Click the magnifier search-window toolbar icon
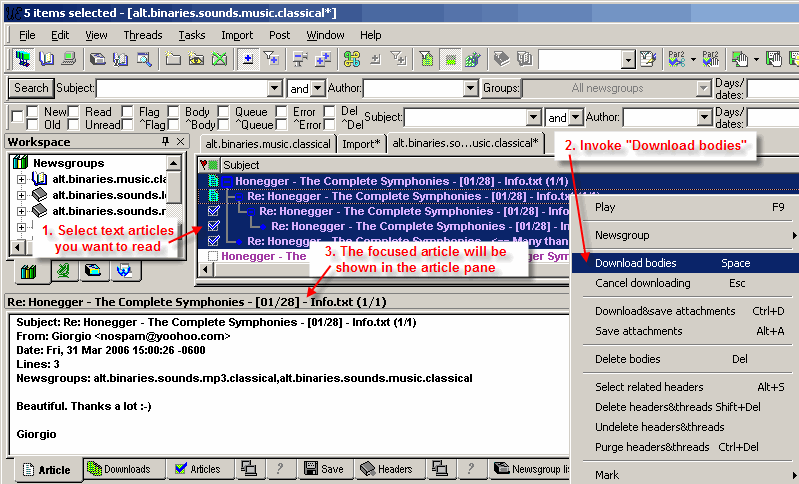This screenshot has width=799, height=484. 144,59
